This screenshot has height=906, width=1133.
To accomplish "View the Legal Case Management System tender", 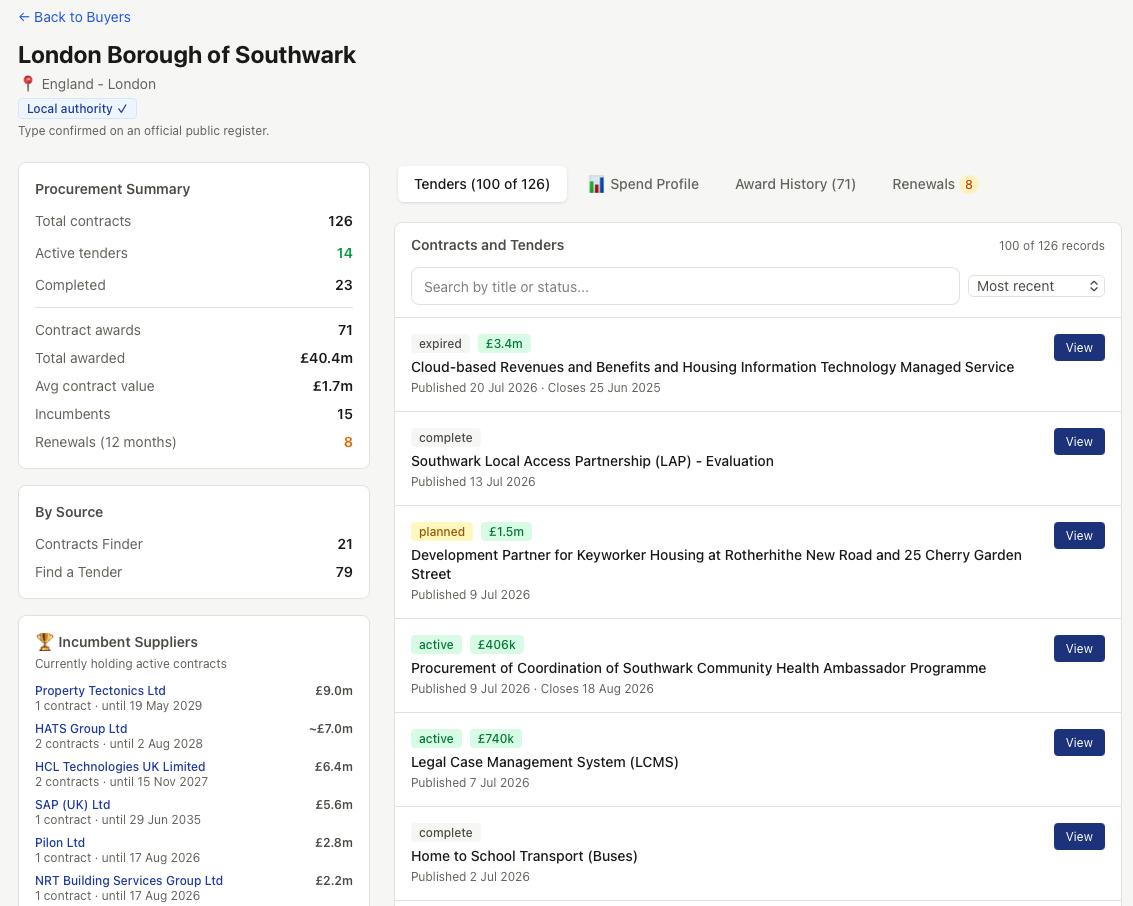I will click(x=1079, y=743).
